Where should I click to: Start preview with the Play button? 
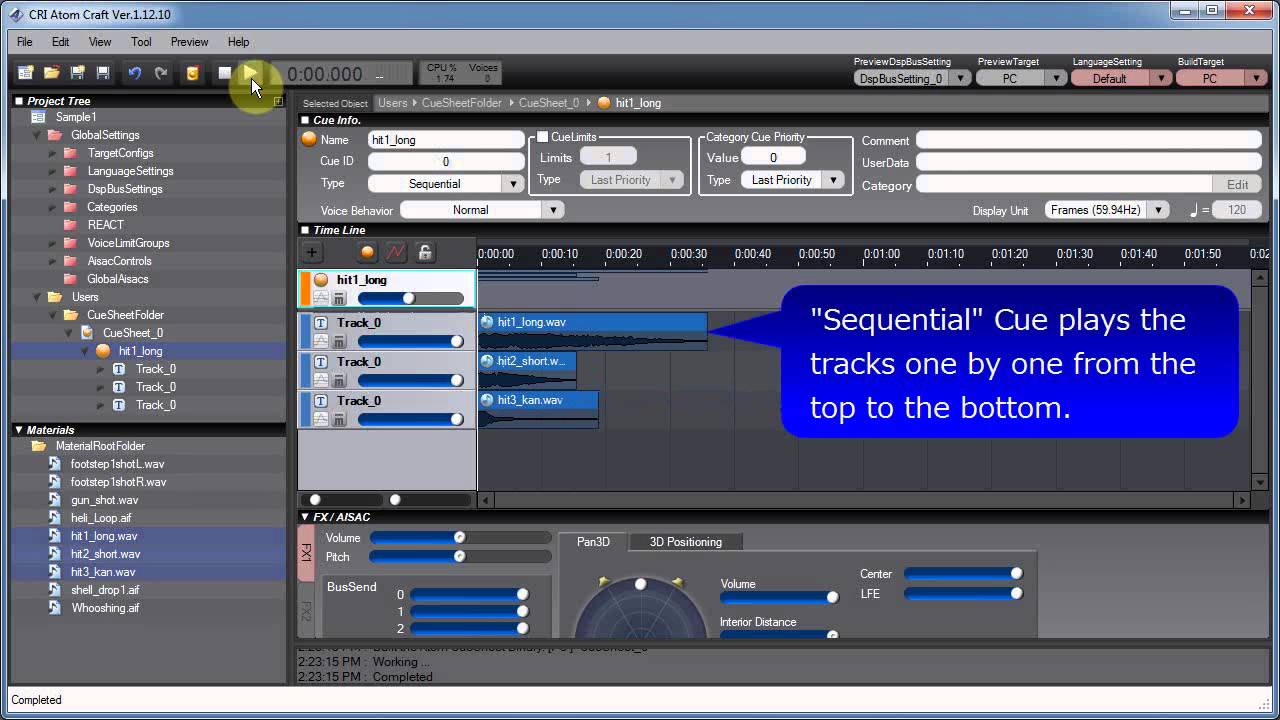pos(249,73)
